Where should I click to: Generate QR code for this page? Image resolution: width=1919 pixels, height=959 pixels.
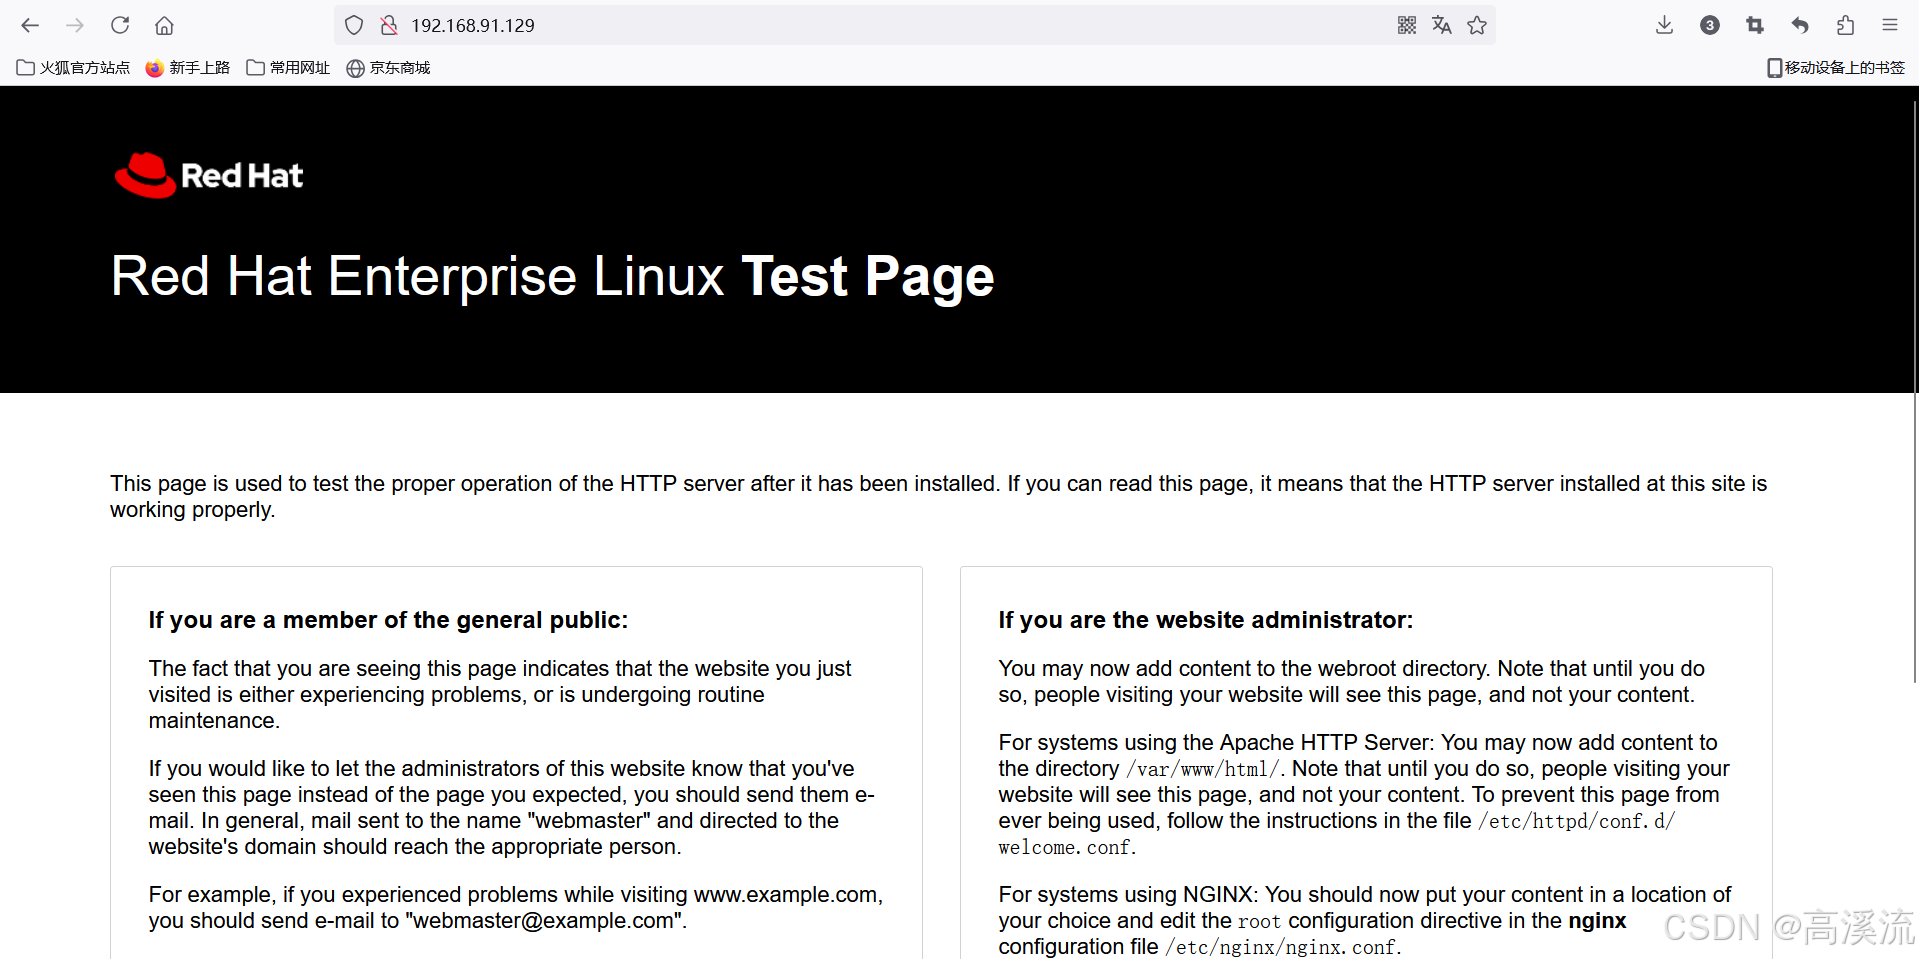1407,25
